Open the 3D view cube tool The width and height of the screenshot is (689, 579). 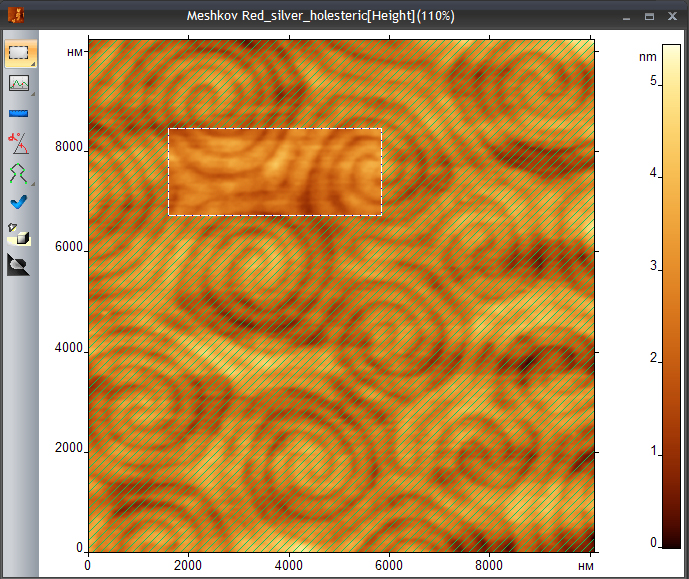tap(19, 234)
